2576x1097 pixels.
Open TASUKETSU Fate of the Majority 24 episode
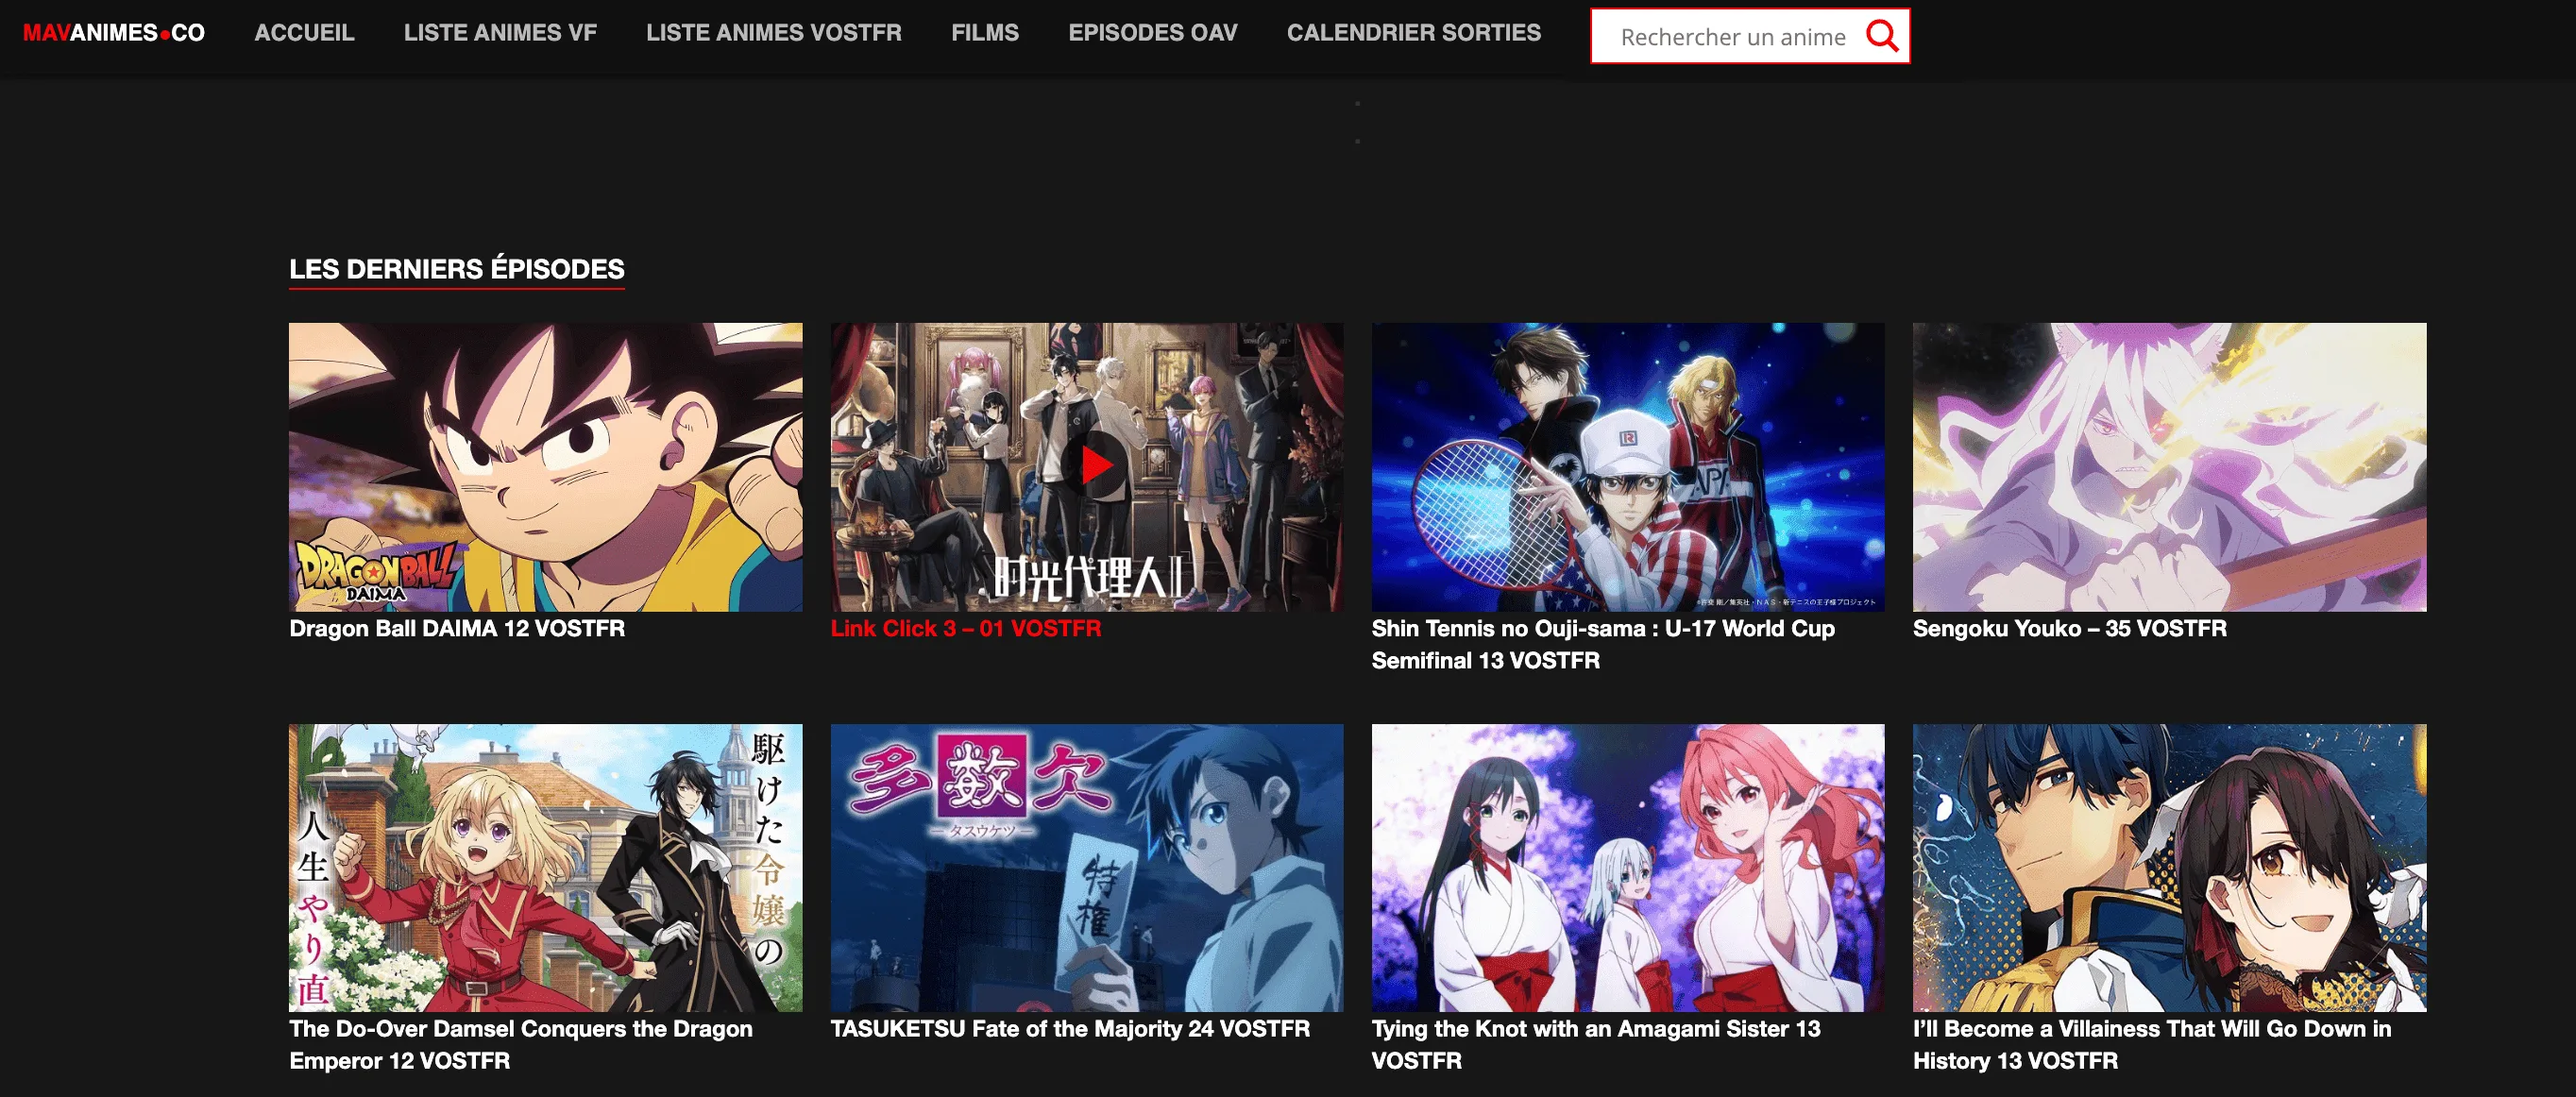pyautogui.click(x=1070, y=1028)
